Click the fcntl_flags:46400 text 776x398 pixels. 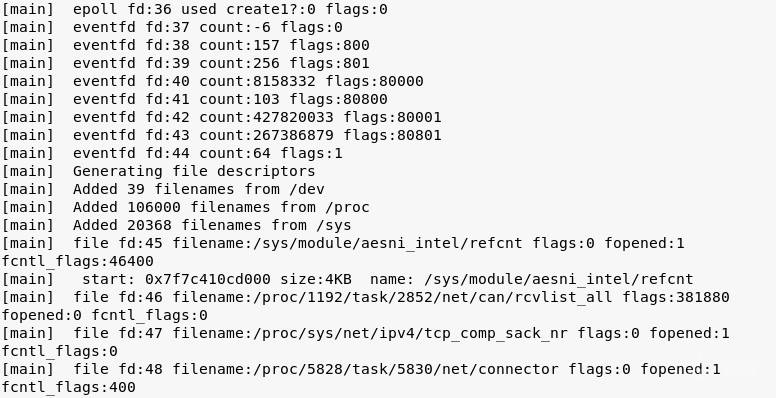78,261
